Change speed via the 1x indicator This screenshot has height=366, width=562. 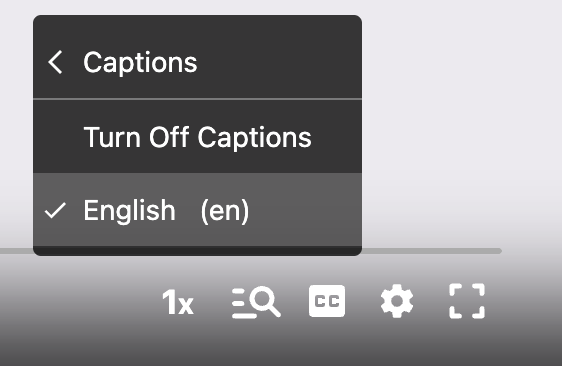coord(178,302)
